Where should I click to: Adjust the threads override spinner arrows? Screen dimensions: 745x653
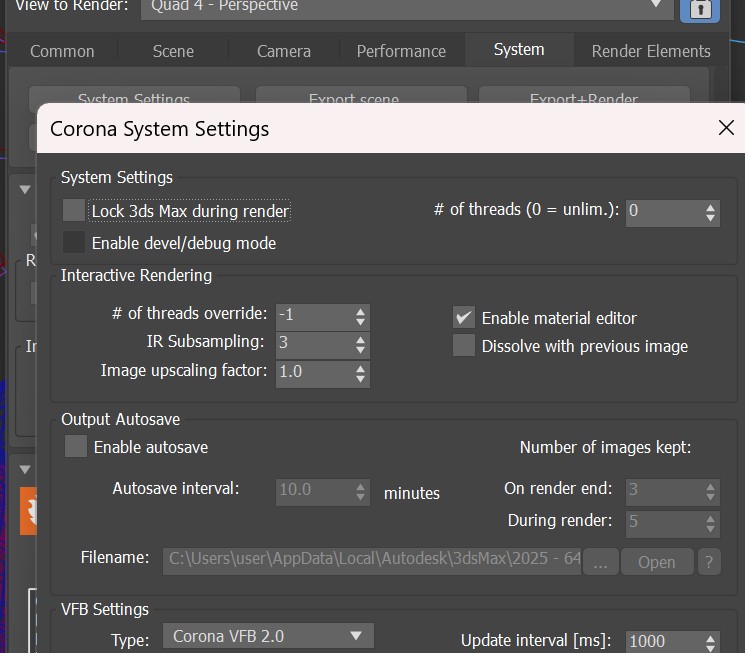(361, 317)
